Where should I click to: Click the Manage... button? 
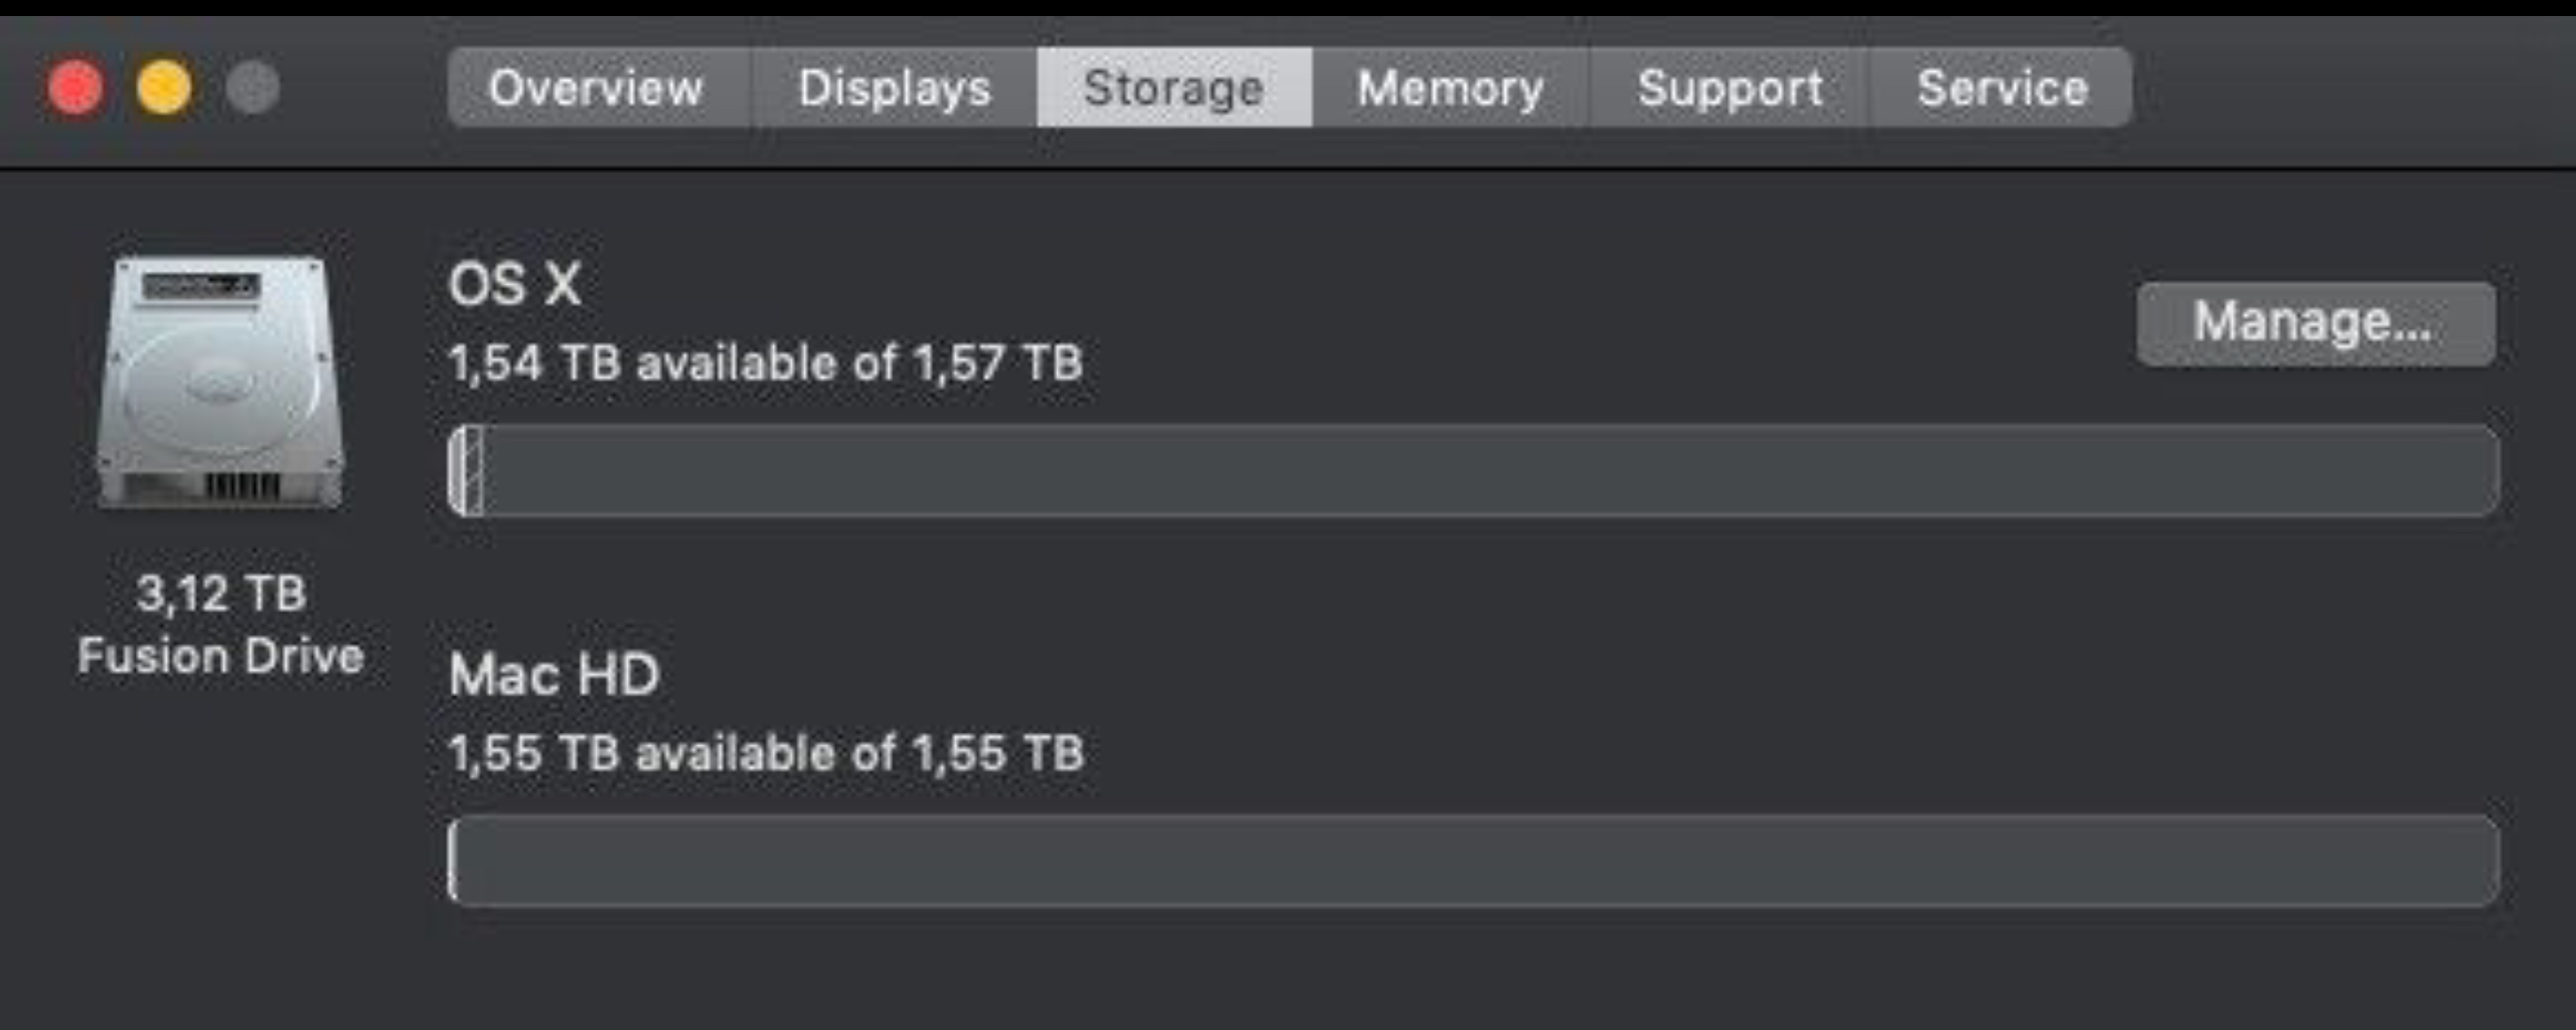pyautogui.click(x=2316, y=323)
